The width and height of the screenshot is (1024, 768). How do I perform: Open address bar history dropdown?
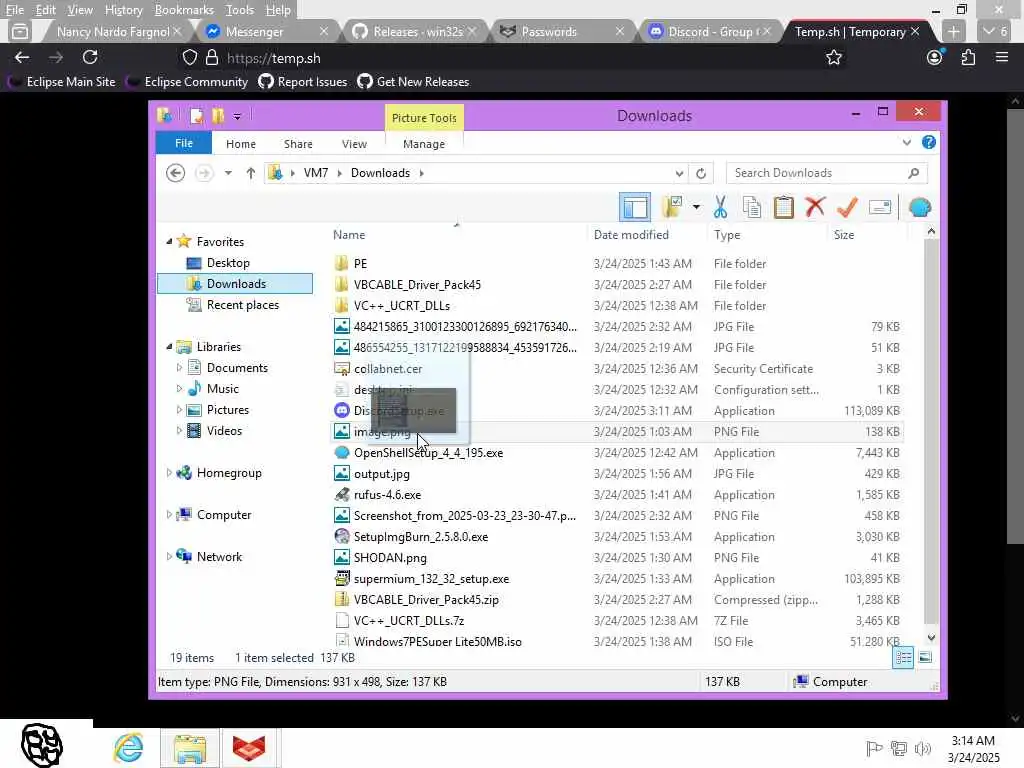tap(679, 173)
